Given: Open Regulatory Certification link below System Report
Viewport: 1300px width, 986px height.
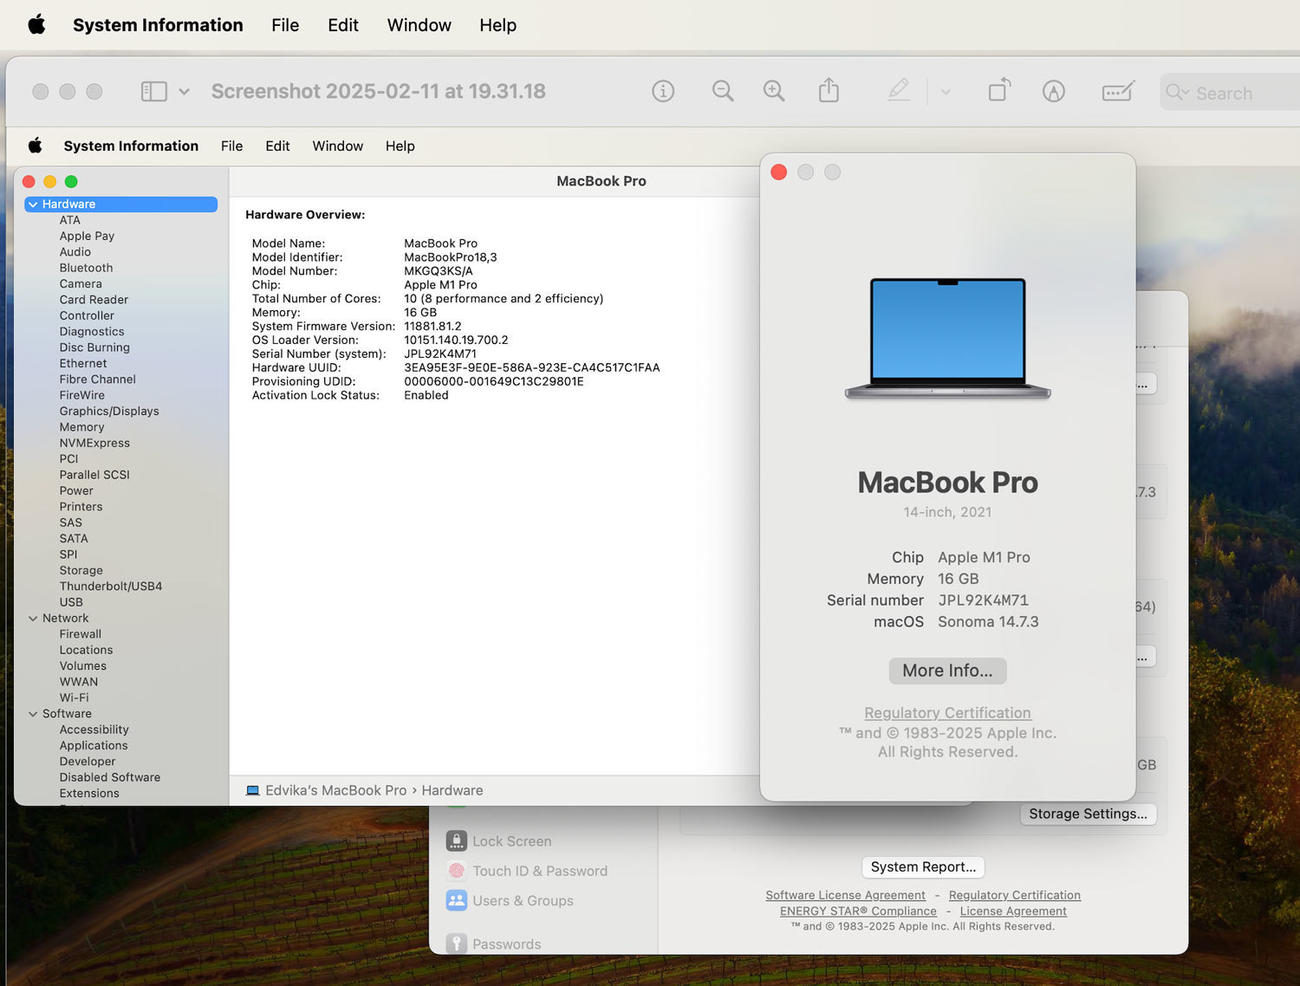Looking at the screenshot, I should 1015,895.
